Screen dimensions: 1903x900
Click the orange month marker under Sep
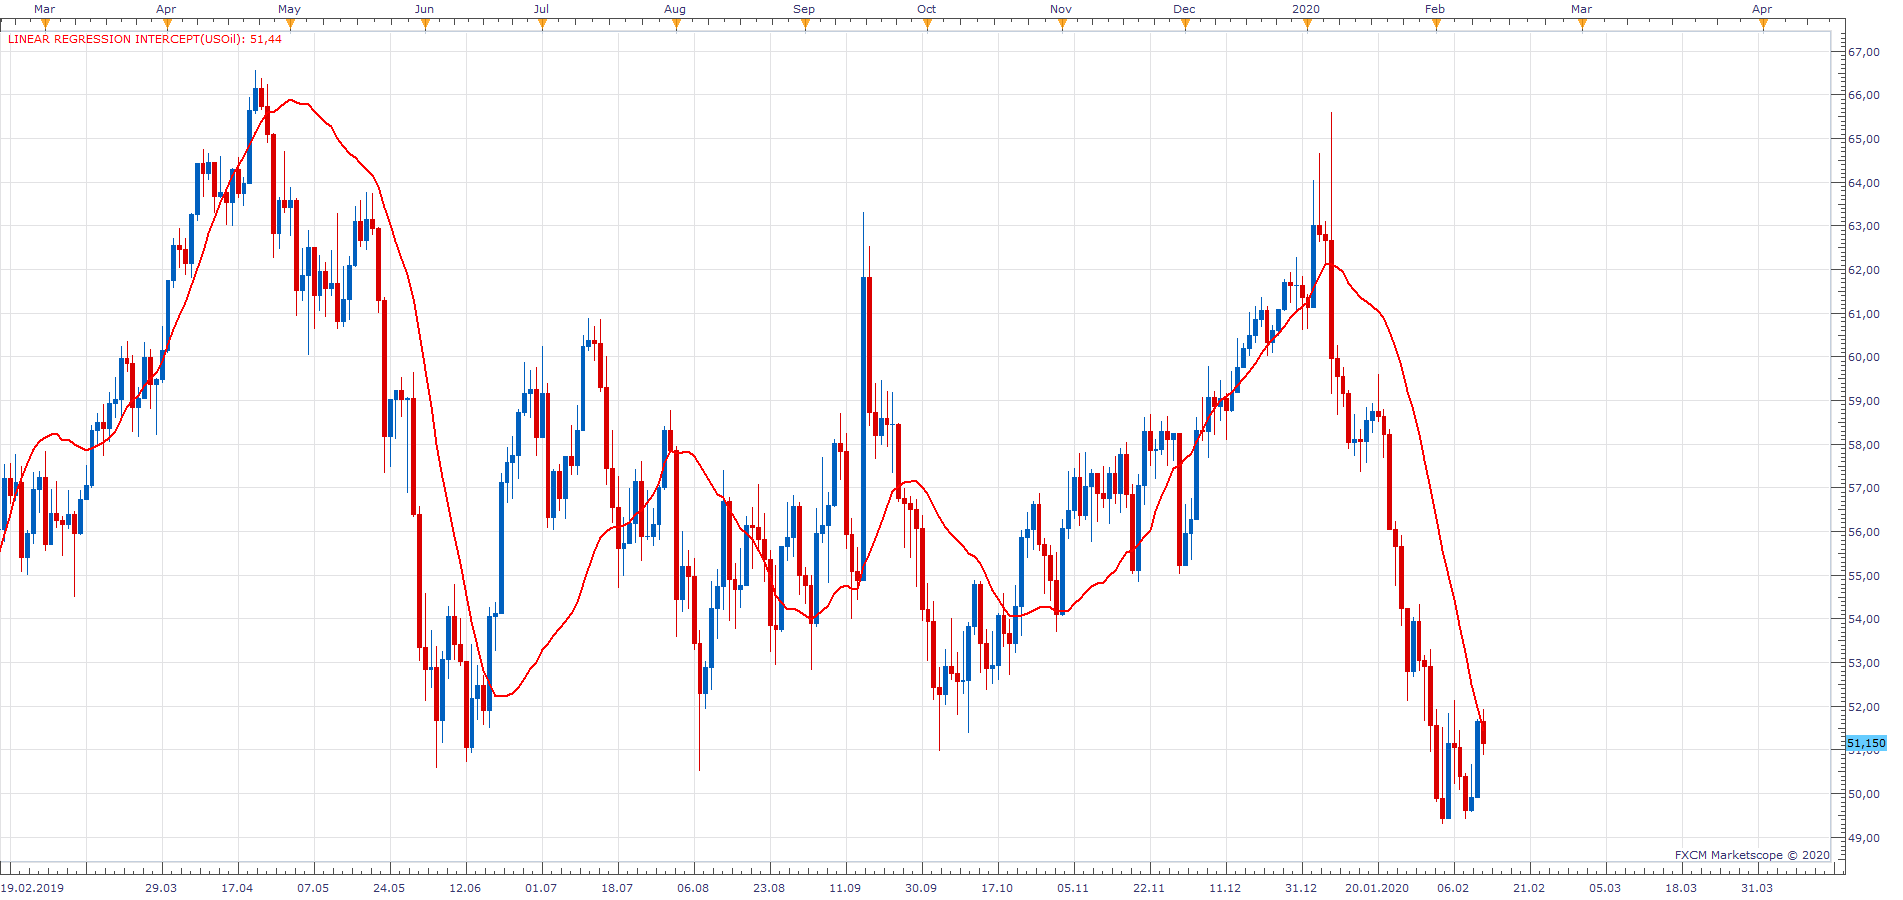click(805, 24)
